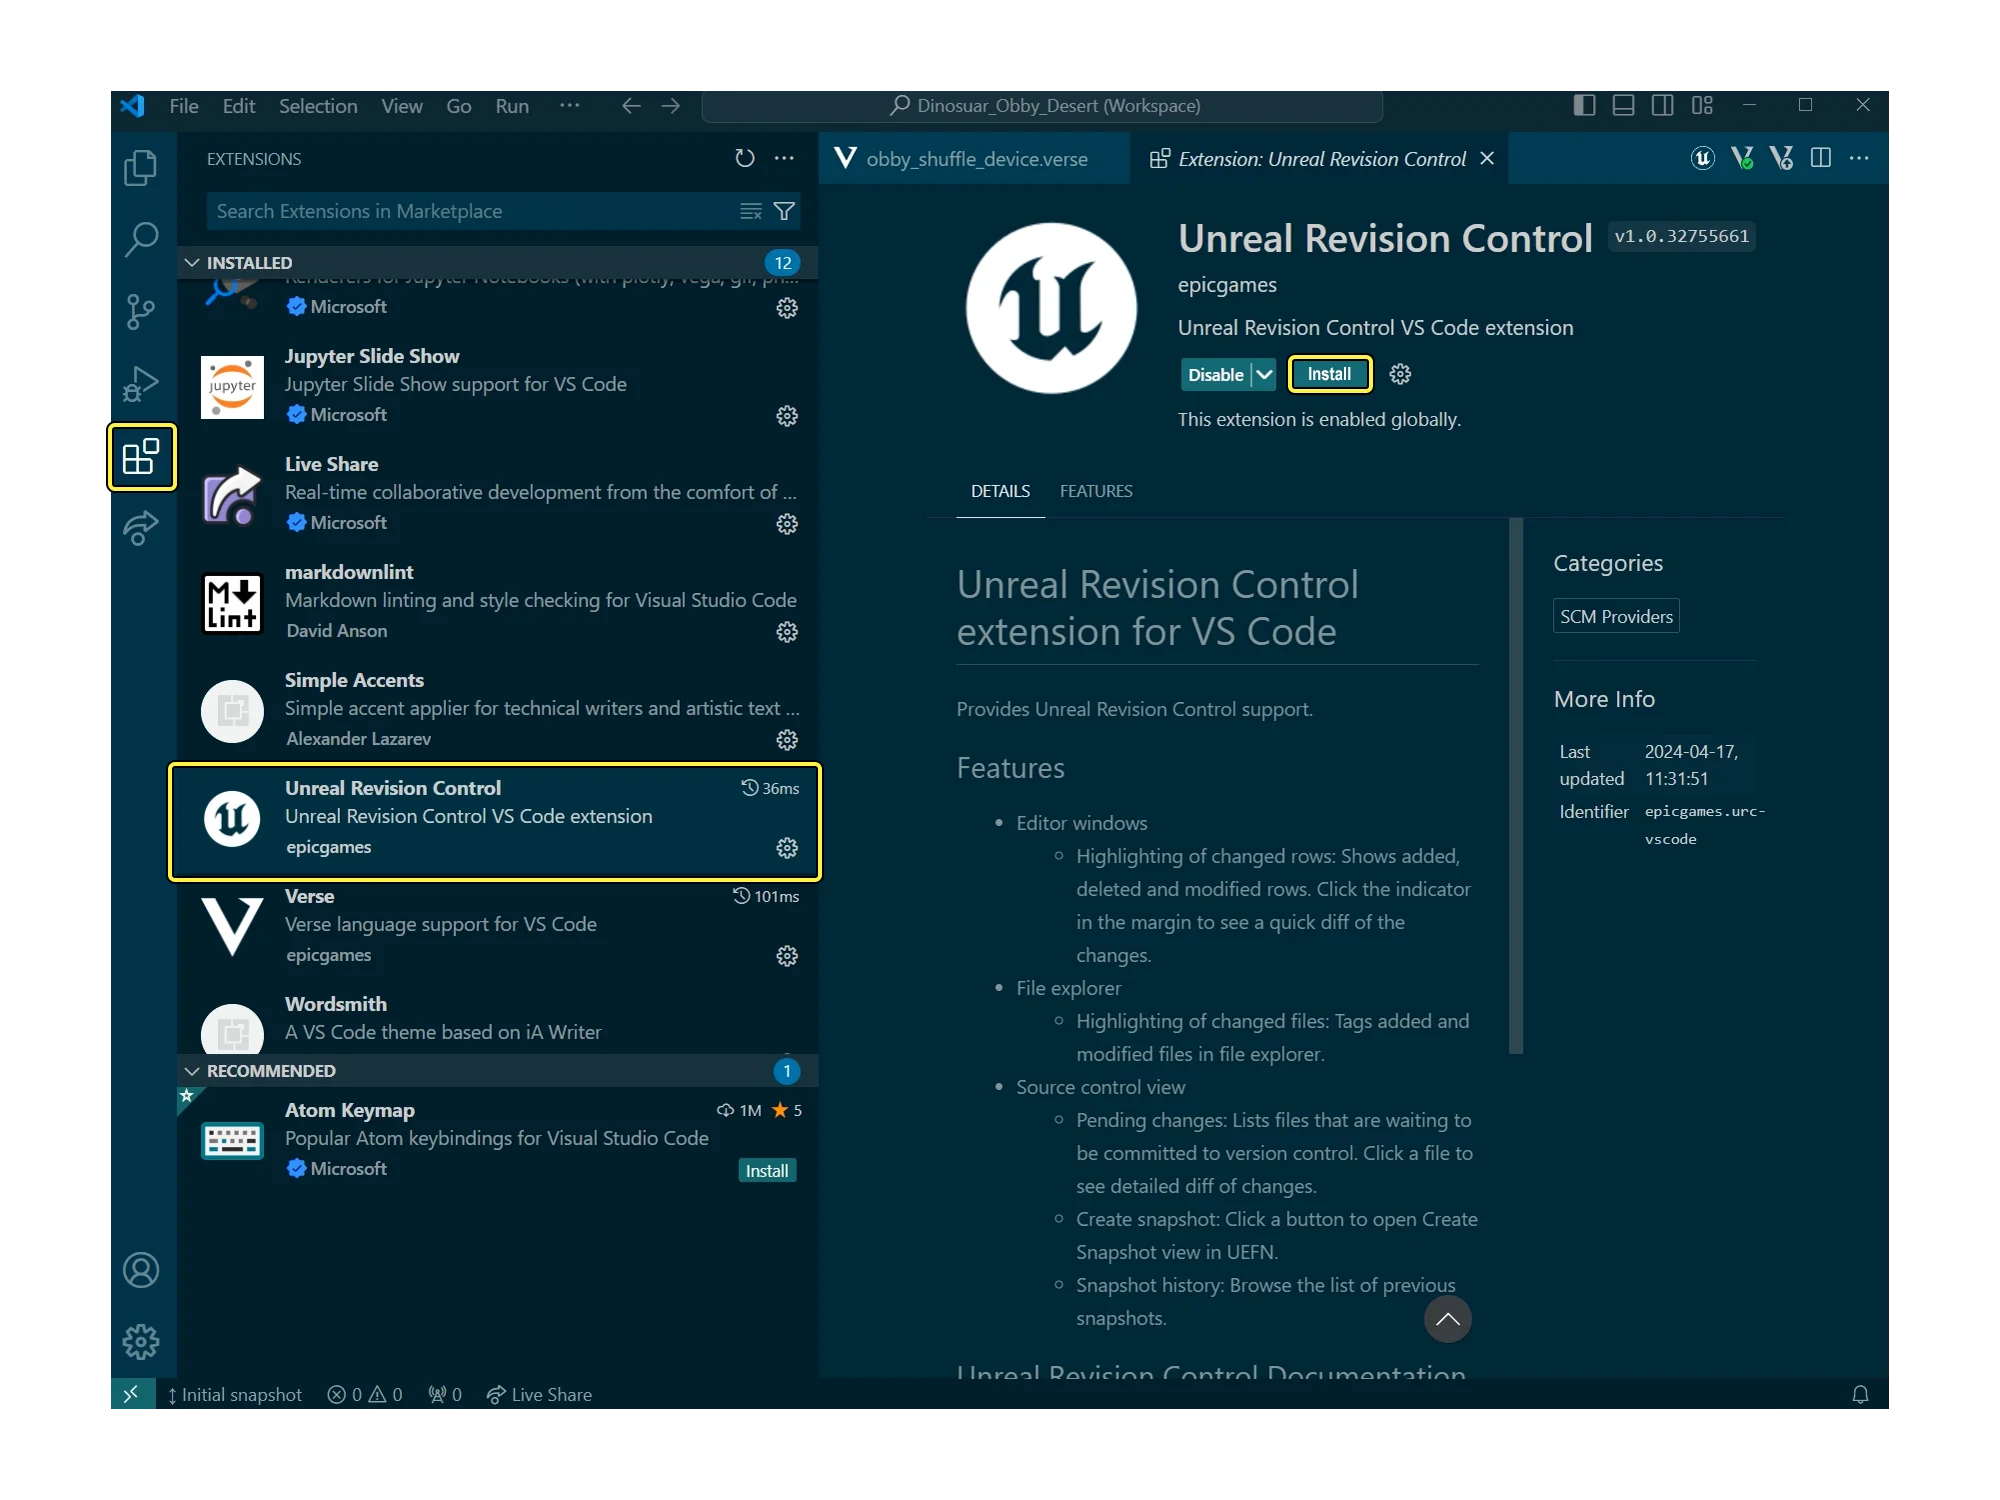
Task: Open manage gear for Verse extension
Action: (787, 956)
